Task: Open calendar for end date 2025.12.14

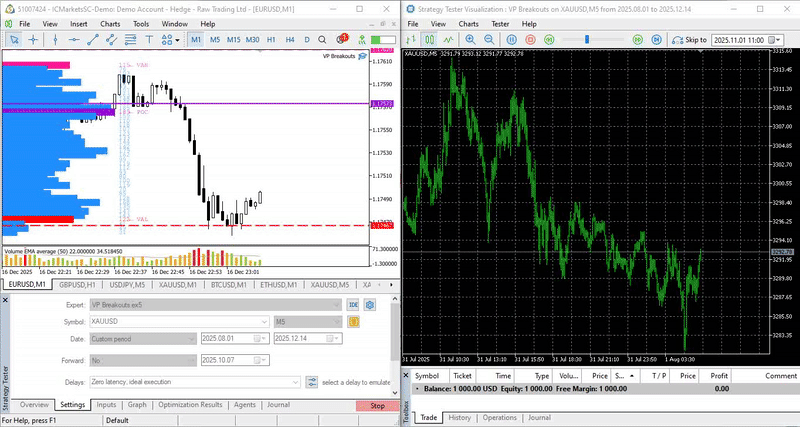Action: 332,339
